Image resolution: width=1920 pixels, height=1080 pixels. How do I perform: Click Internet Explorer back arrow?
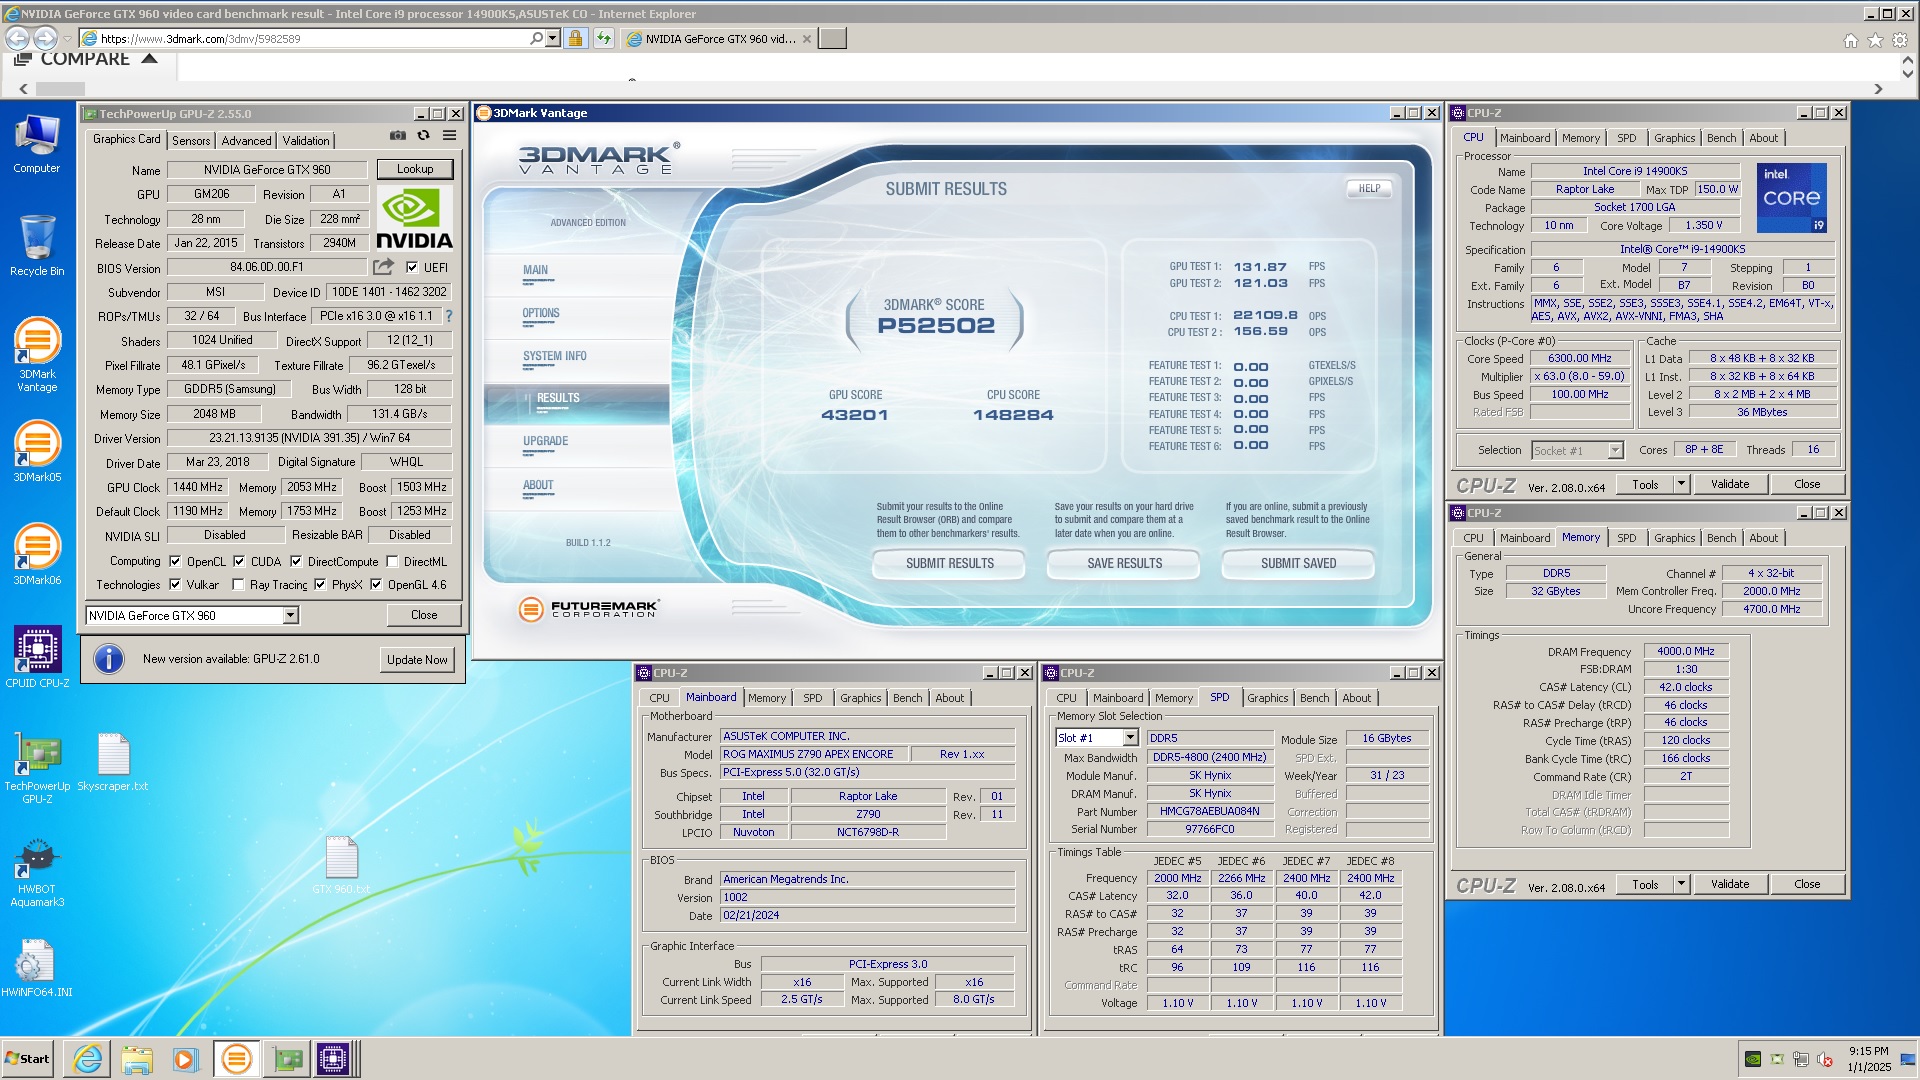click(17, 38)
